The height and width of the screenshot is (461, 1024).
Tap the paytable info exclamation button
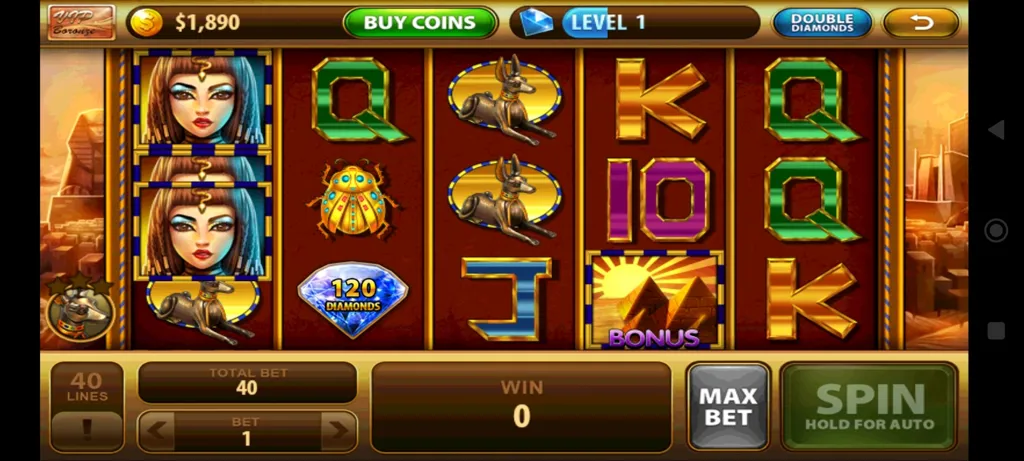coord(87,430)
